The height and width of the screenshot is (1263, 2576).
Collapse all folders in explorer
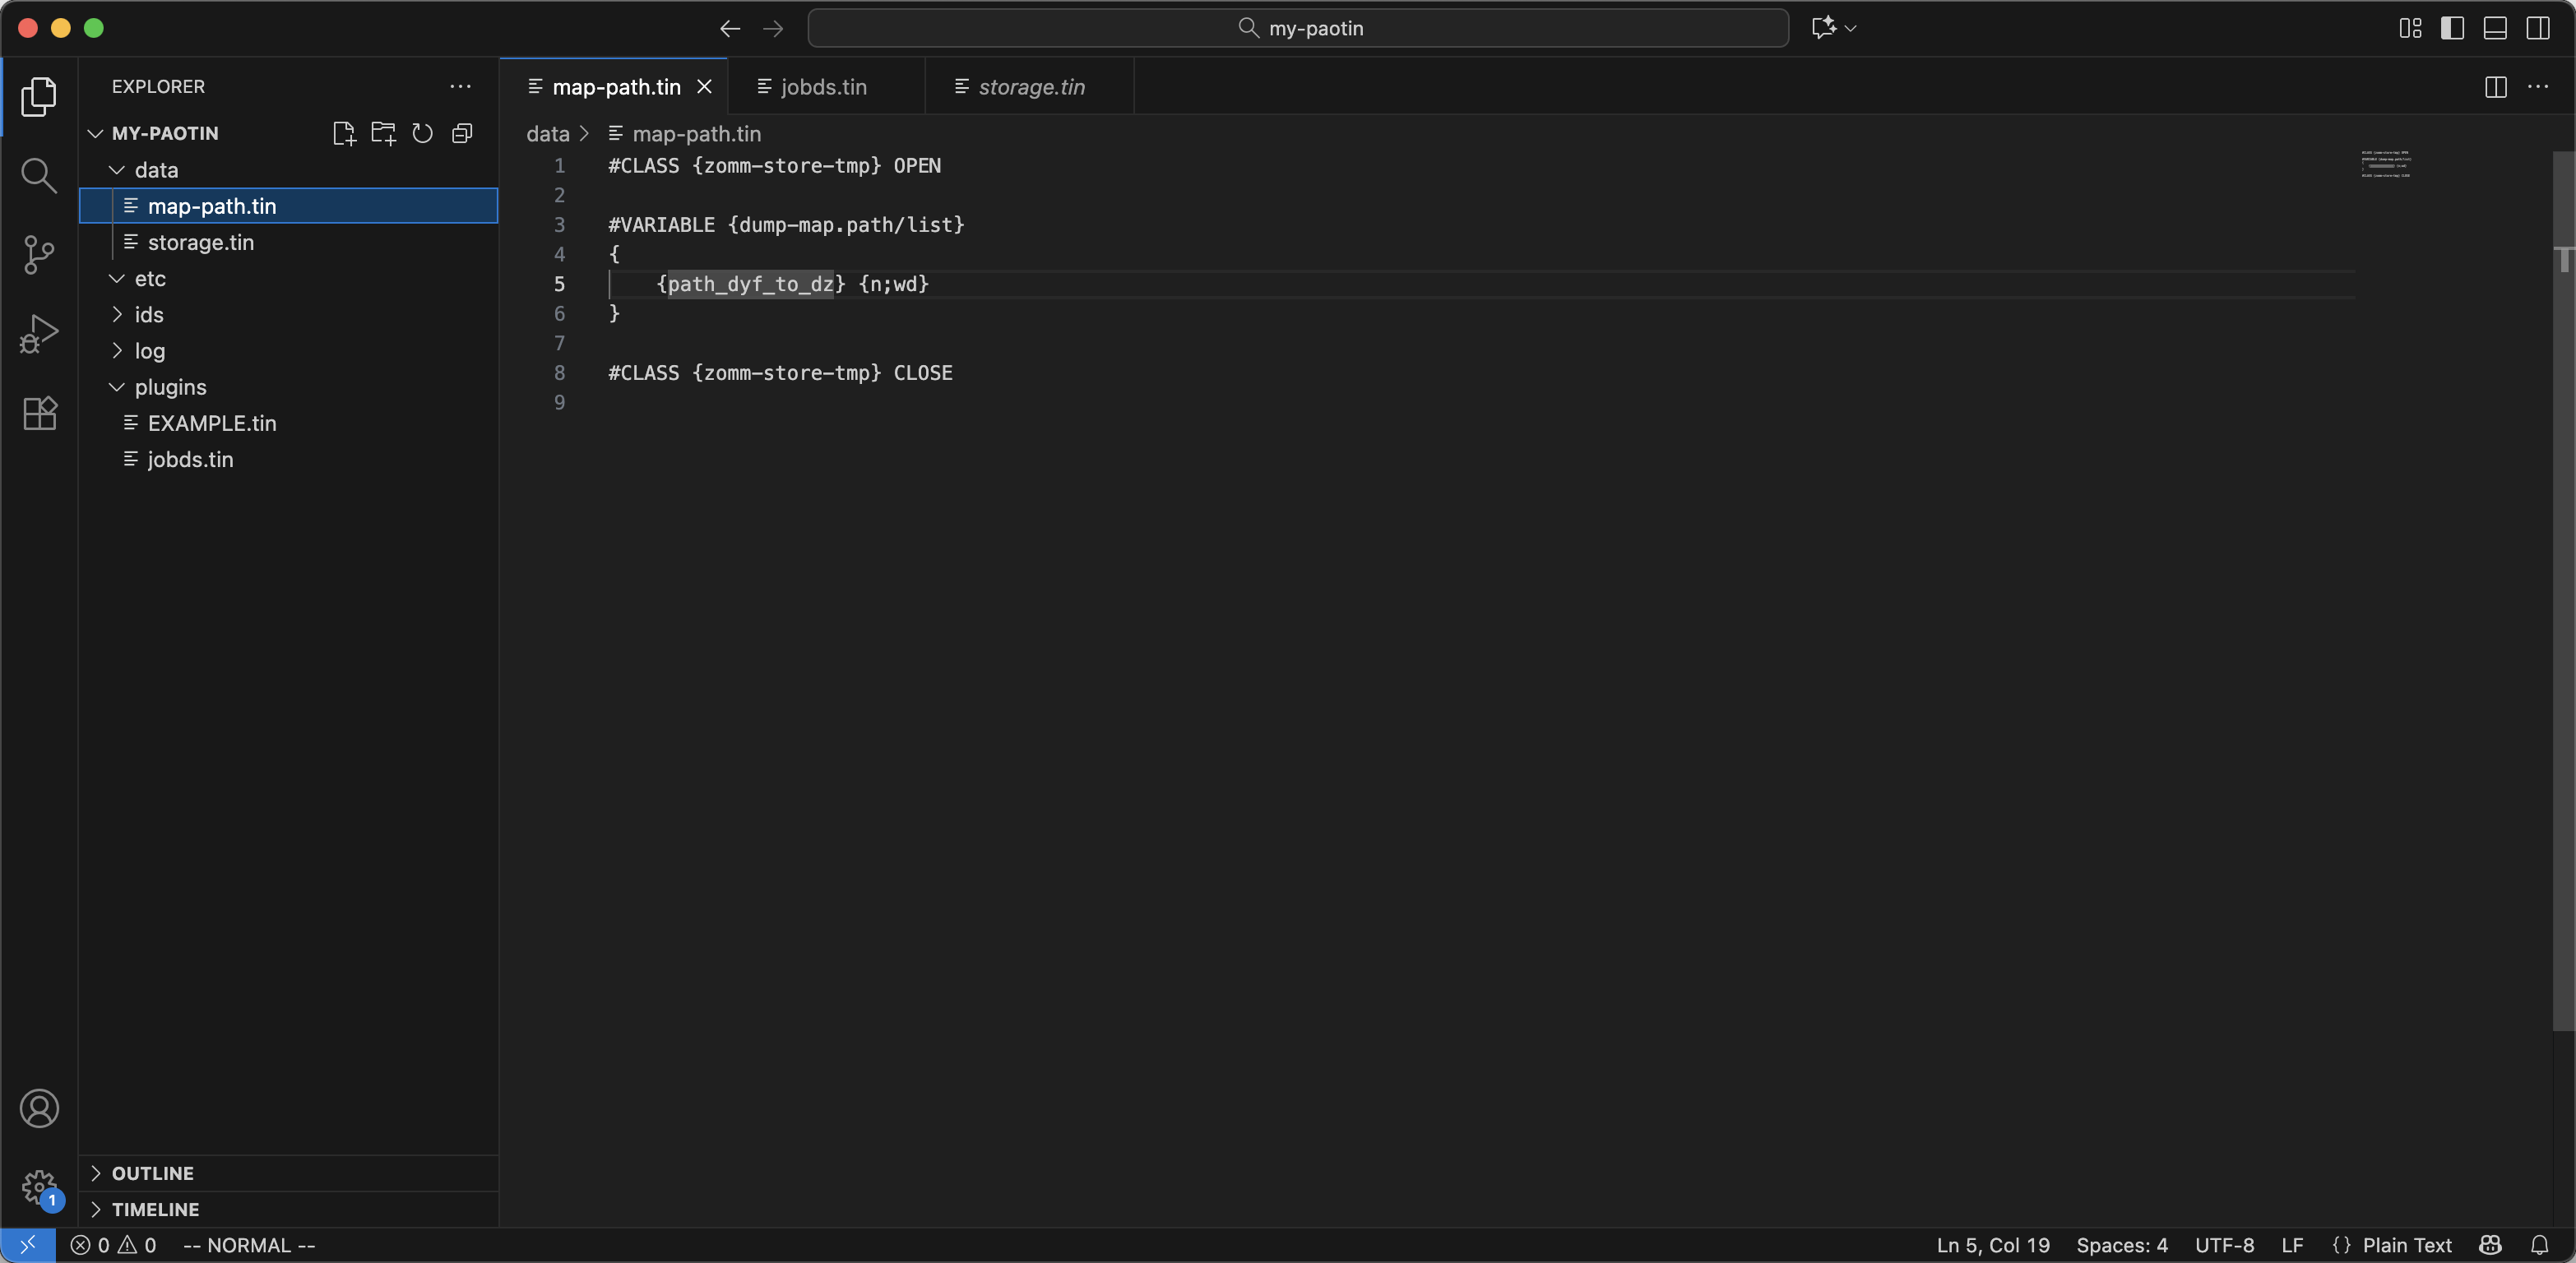click(462, 133)
